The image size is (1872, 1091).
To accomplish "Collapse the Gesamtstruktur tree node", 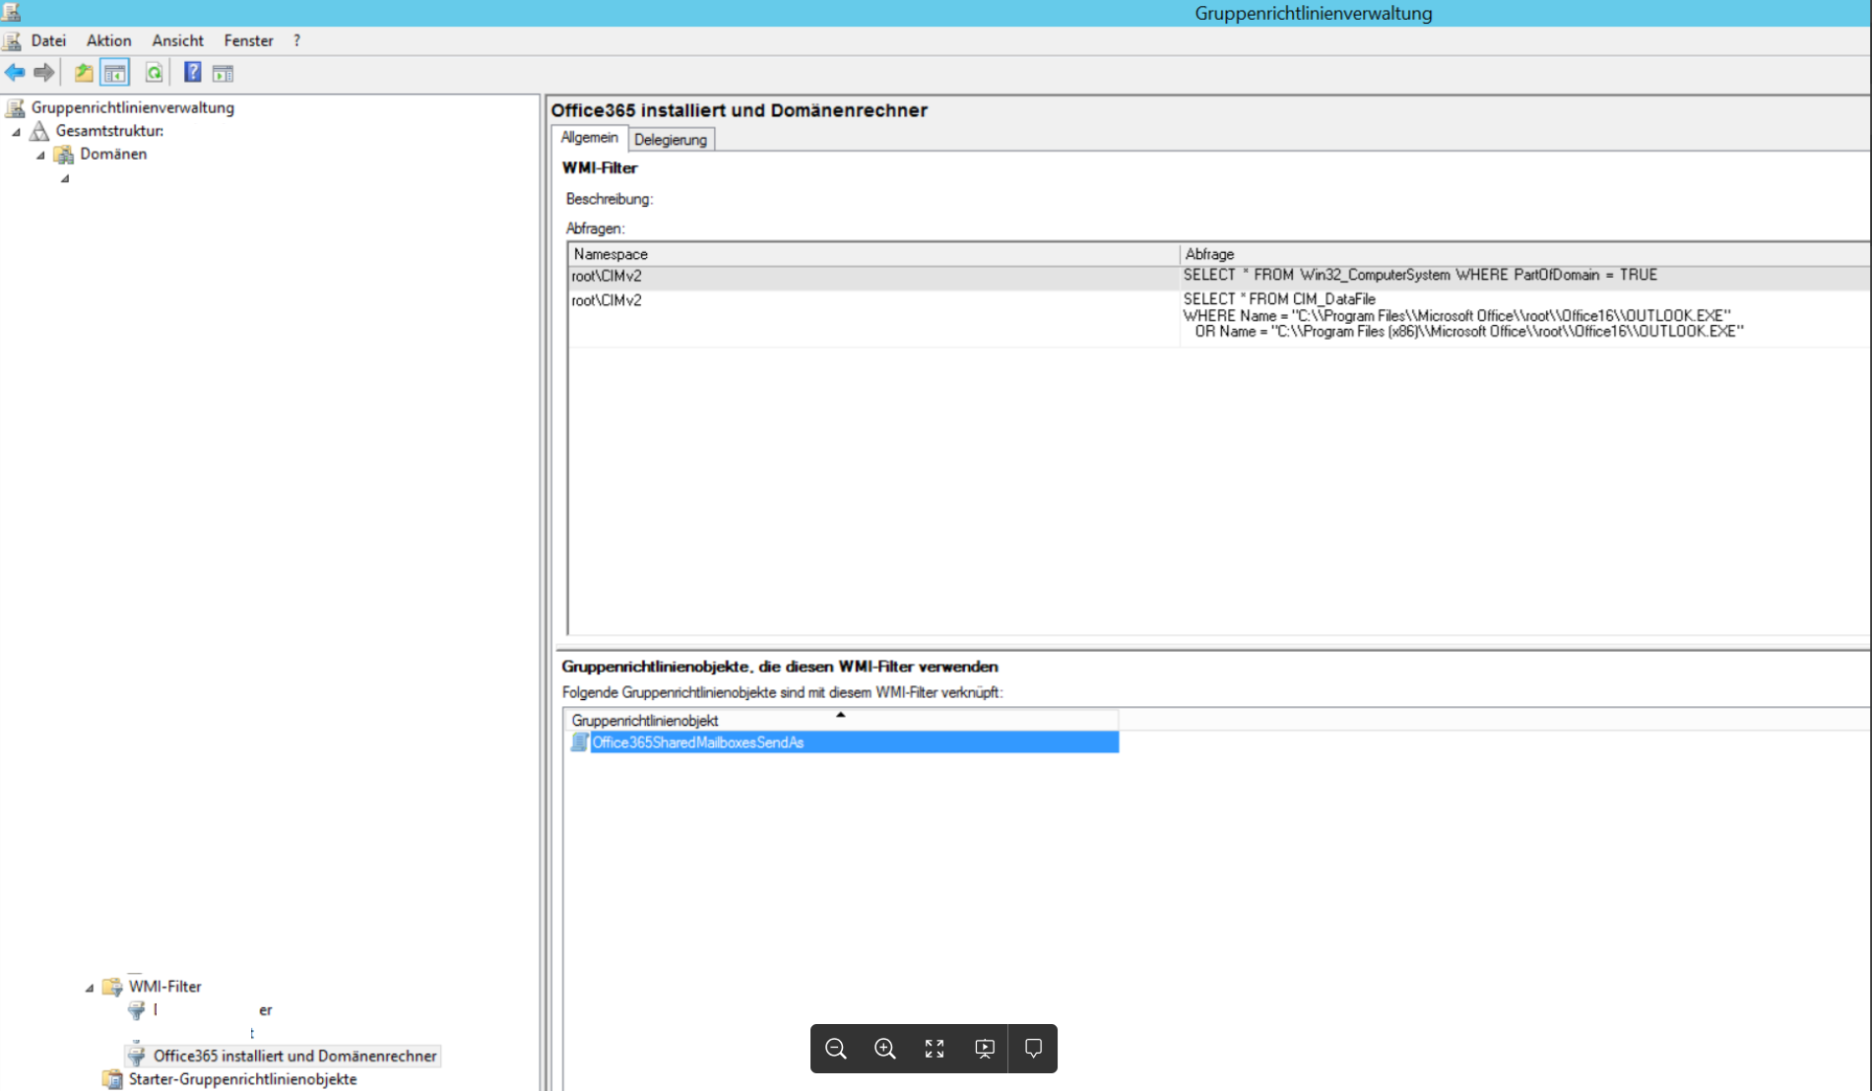I will [16, 131].
